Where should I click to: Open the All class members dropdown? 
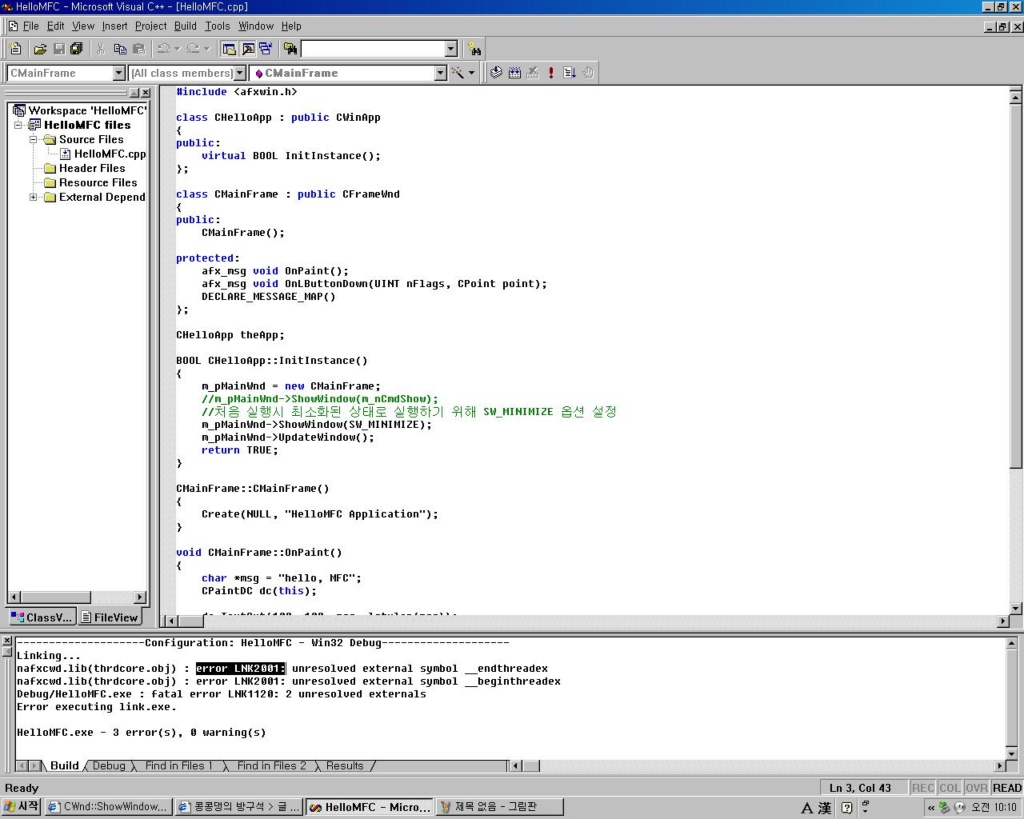coord(240,72)
